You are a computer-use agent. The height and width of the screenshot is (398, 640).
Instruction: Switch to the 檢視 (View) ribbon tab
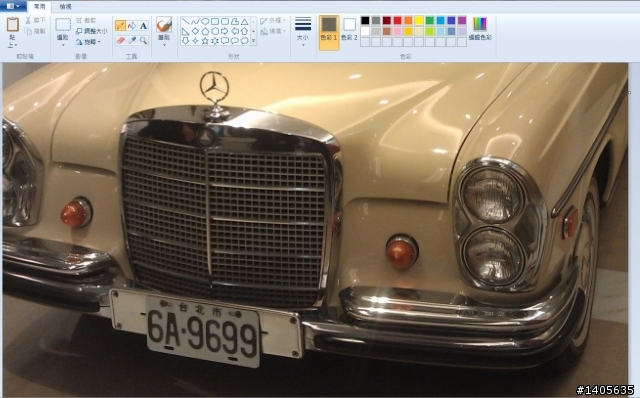(65, 7)
